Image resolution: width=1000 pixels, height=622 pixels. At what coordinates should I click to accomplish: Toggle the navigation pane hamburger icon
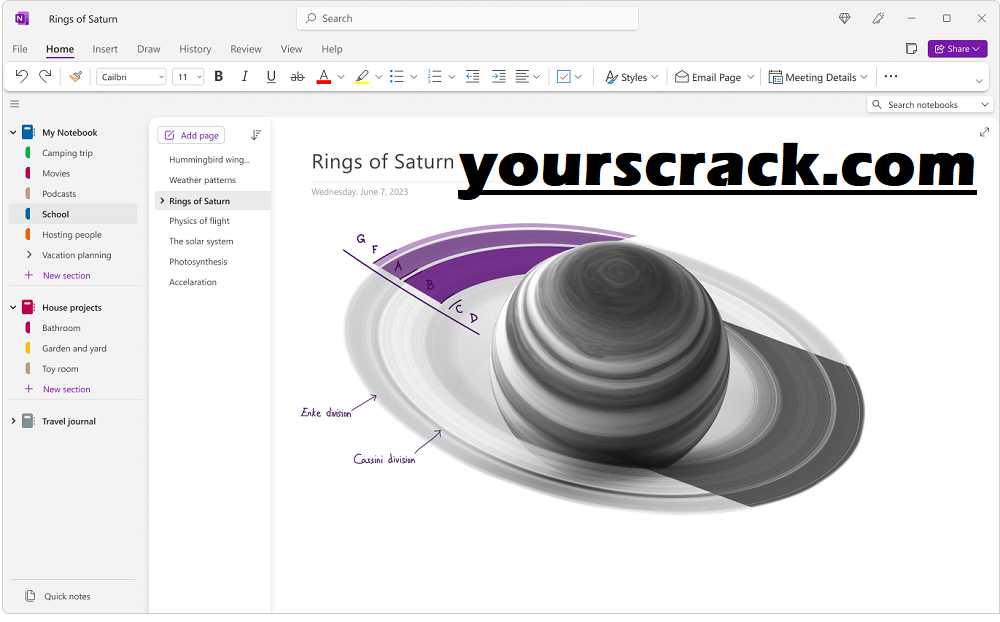tap(15, 104)
